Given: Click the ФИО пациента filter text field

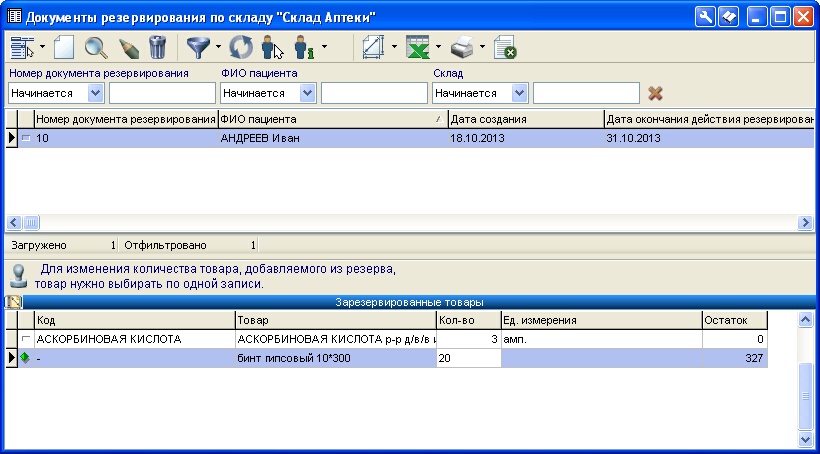Looking at the screenshot, I should pyautogui.click(x=374, y=94).
